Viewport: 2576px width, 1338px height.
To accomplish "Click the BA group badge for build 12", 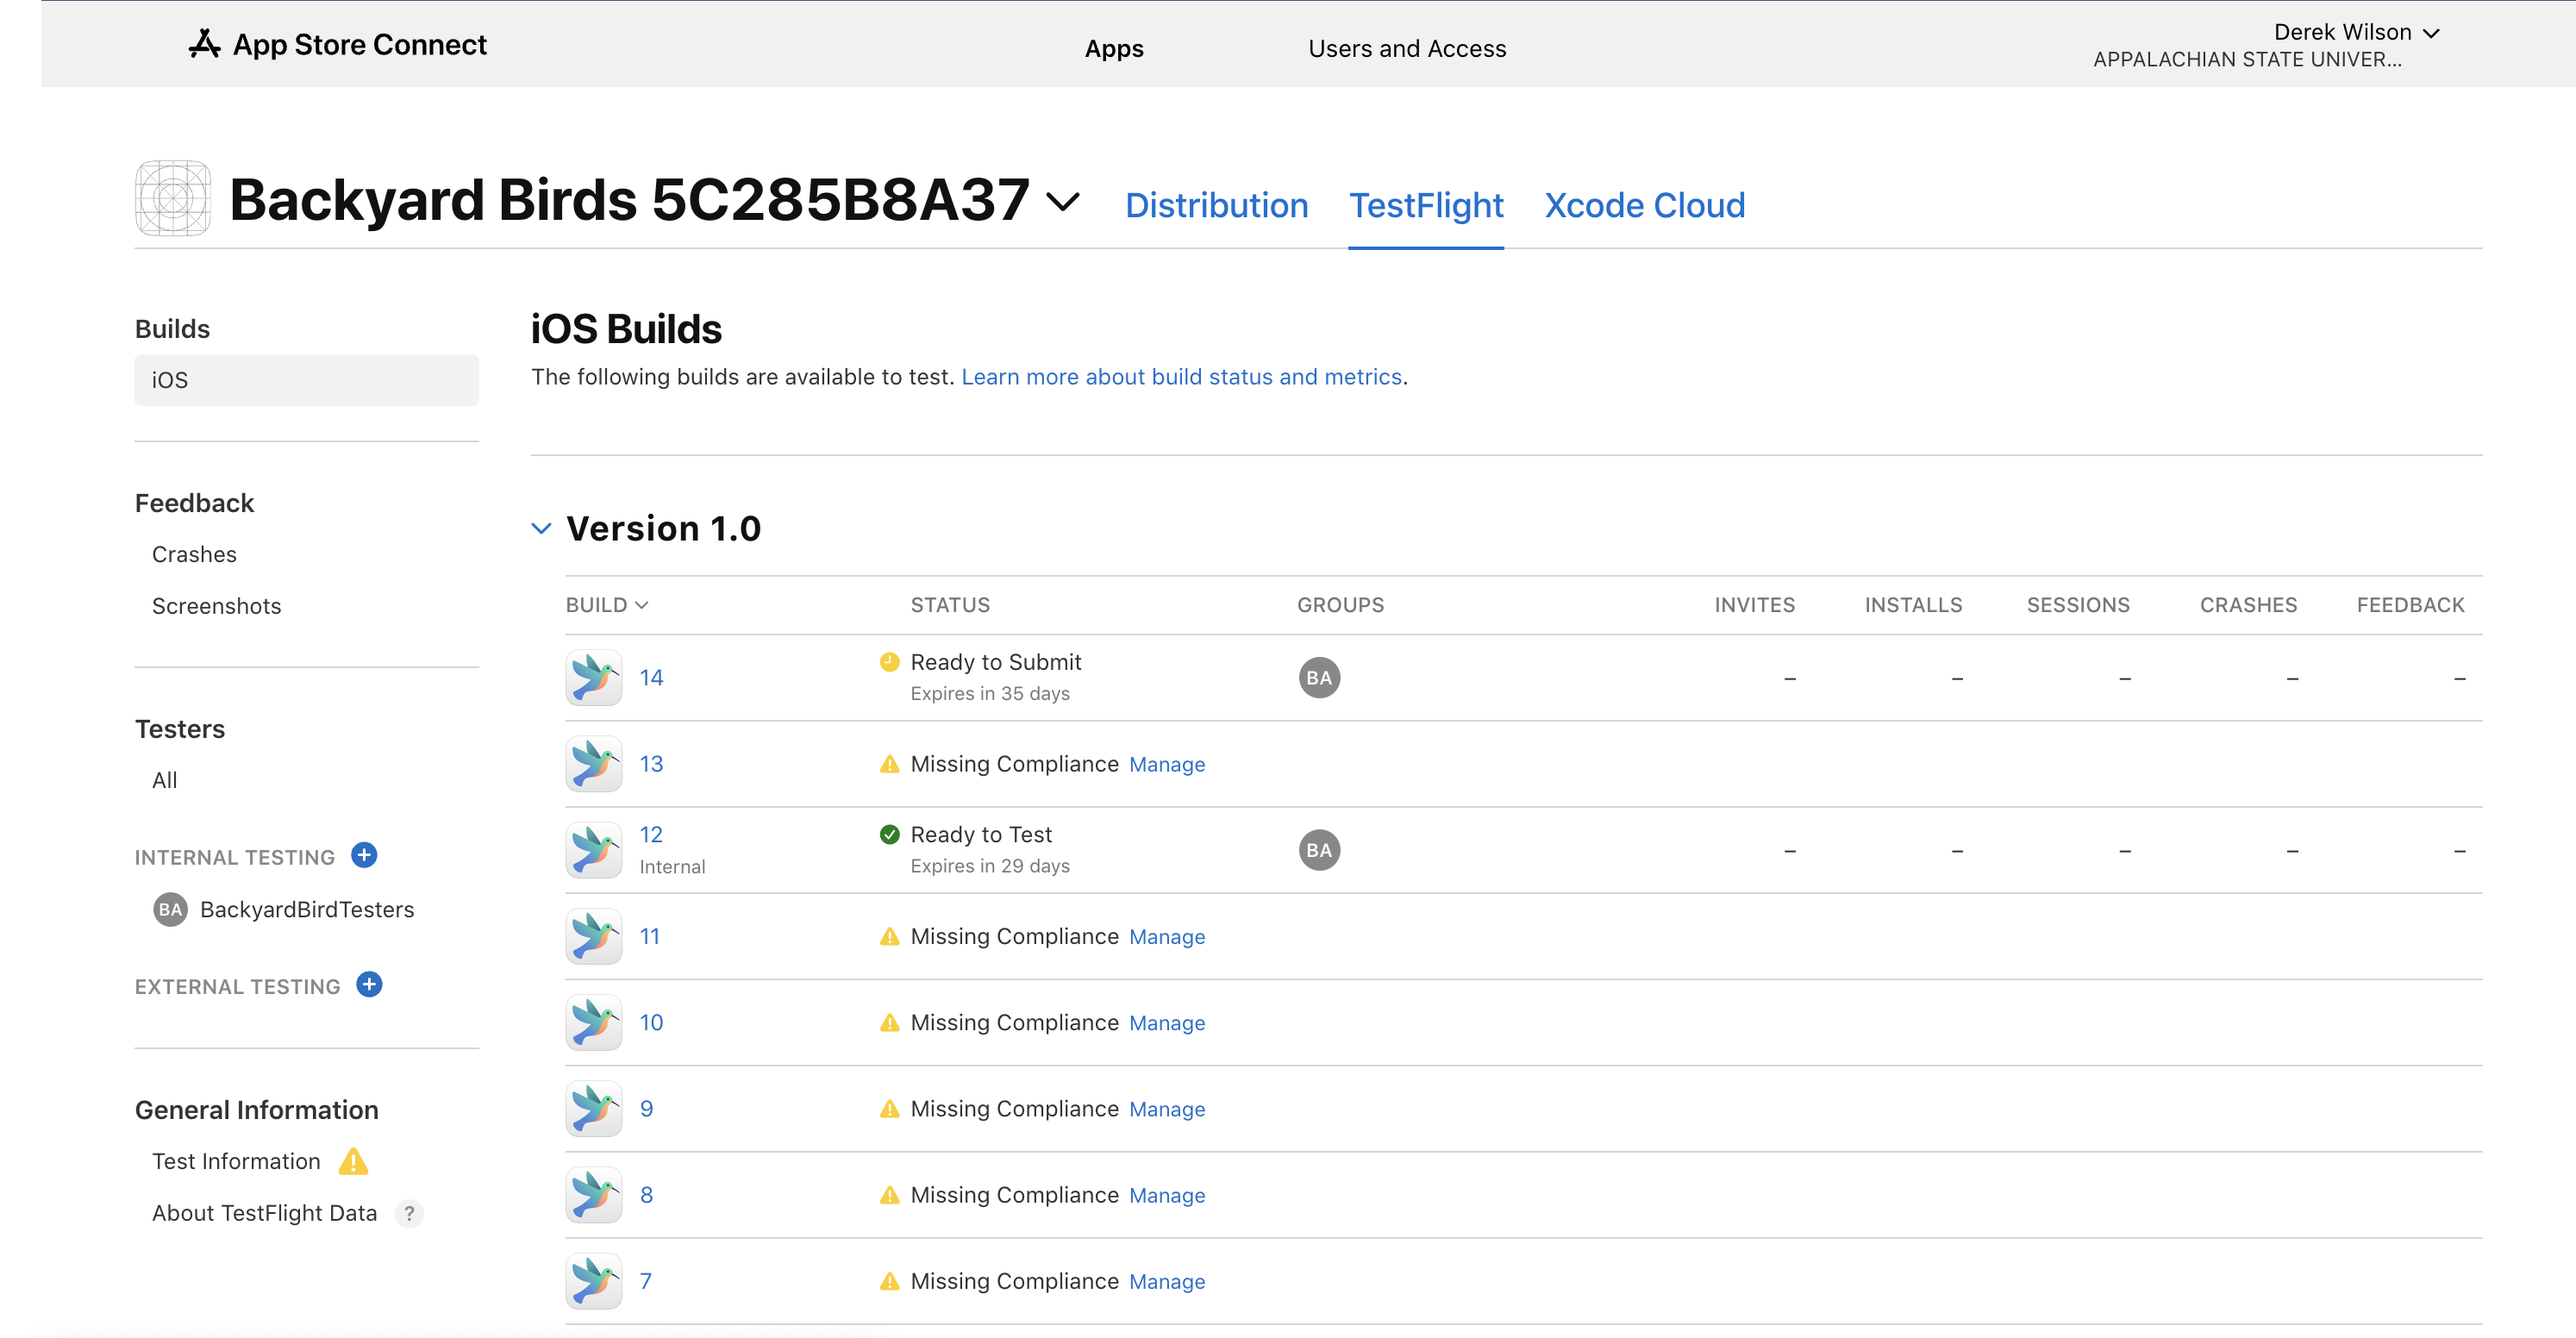I will pos(1319,850).
